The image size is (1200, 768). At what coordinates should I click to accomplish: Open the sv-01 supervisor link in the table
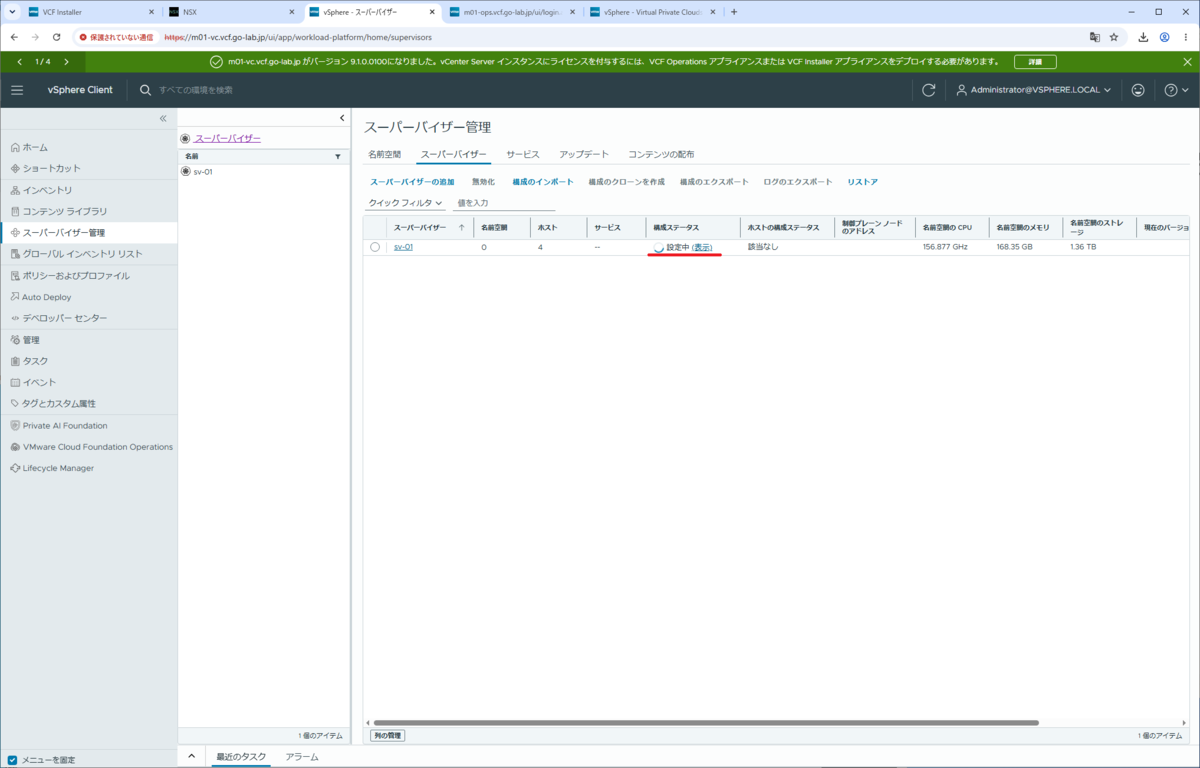point(403,247)
